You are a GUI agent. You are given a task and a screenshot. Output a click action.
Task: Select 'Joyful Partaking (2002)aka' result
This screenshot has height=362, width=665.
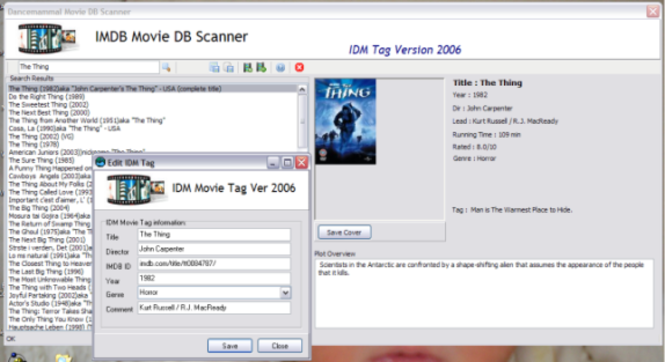pos(50,295)
